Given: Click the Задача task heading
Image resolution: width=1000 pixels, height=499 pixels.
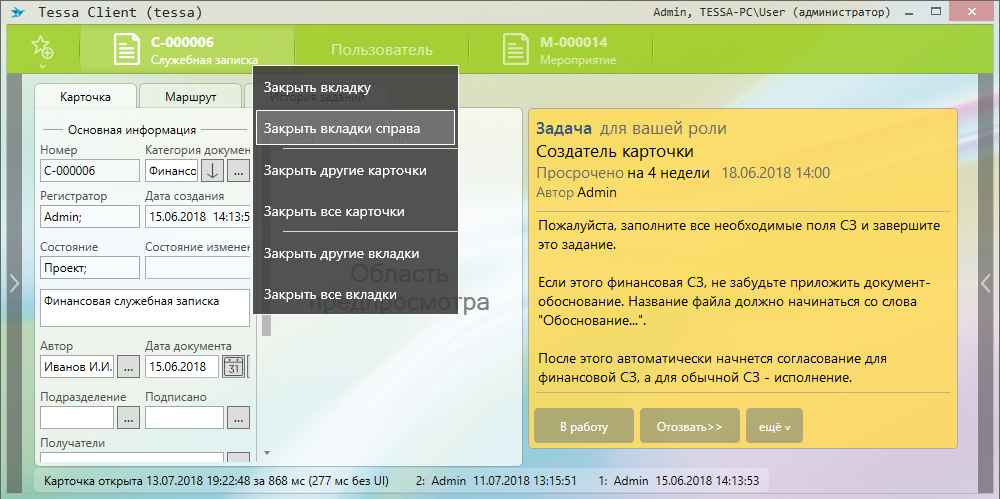Looking at the screenshot, I should click(564, 128).
